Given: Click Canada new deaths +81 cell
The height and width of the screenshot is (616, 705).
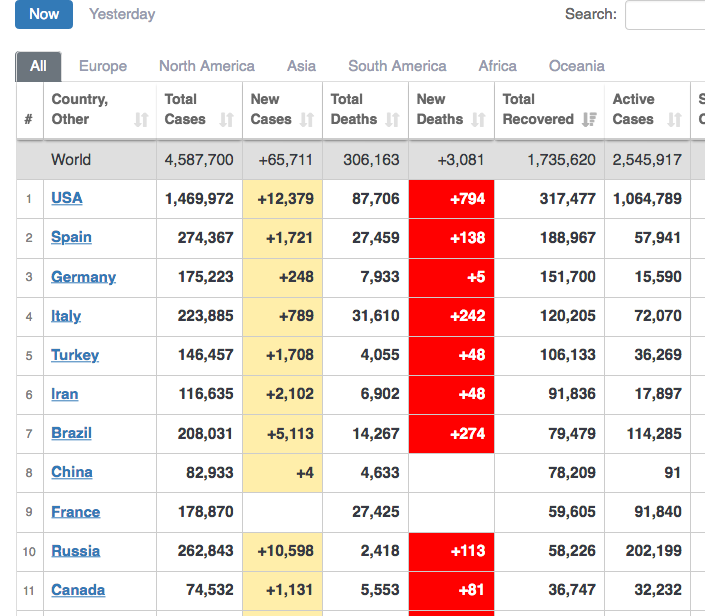Looking at the screenshot, I should [451, 591].
